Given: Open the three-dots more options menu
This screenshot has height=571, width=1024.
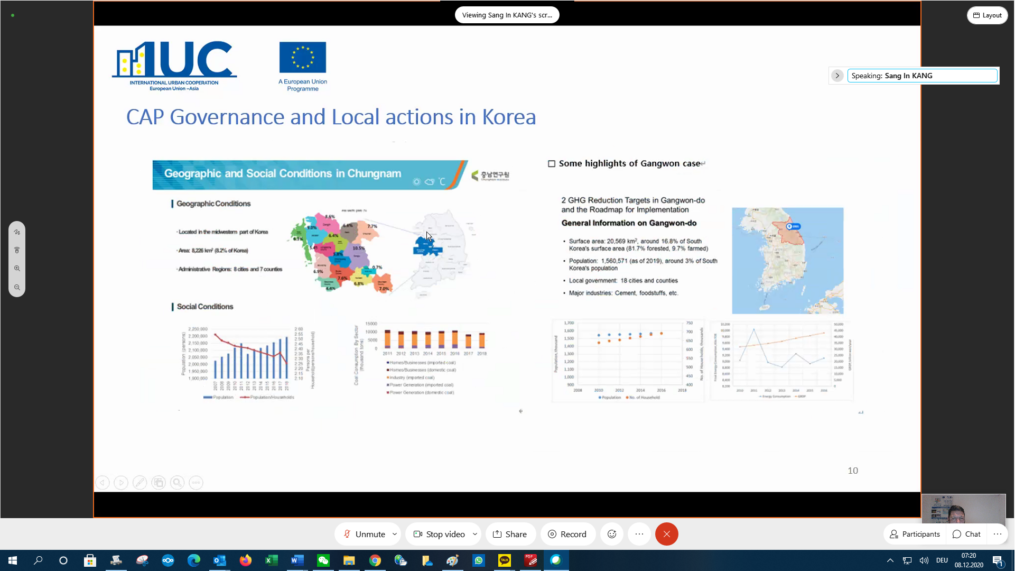Looking at the screenshot, I should click(639, 534).
